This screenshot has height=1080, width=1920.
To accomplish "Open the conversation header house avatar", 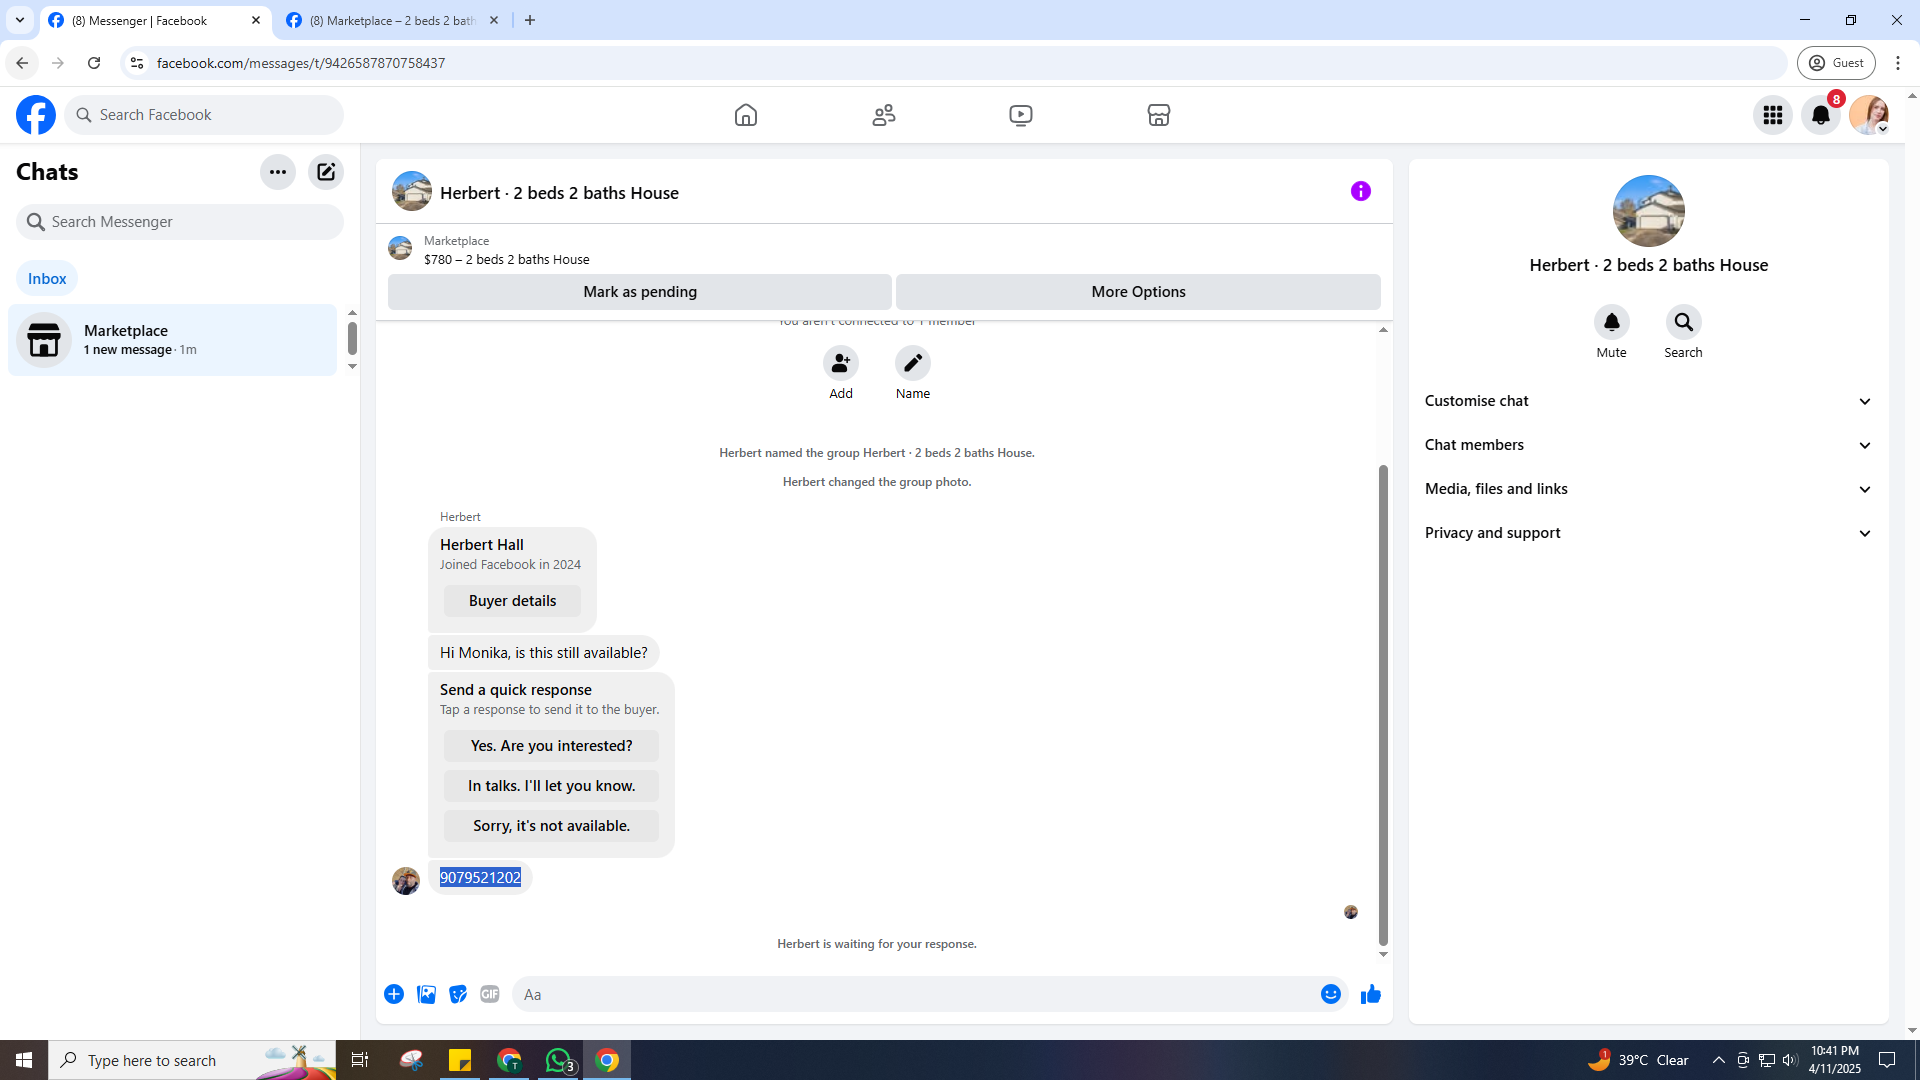I will 412,191.
